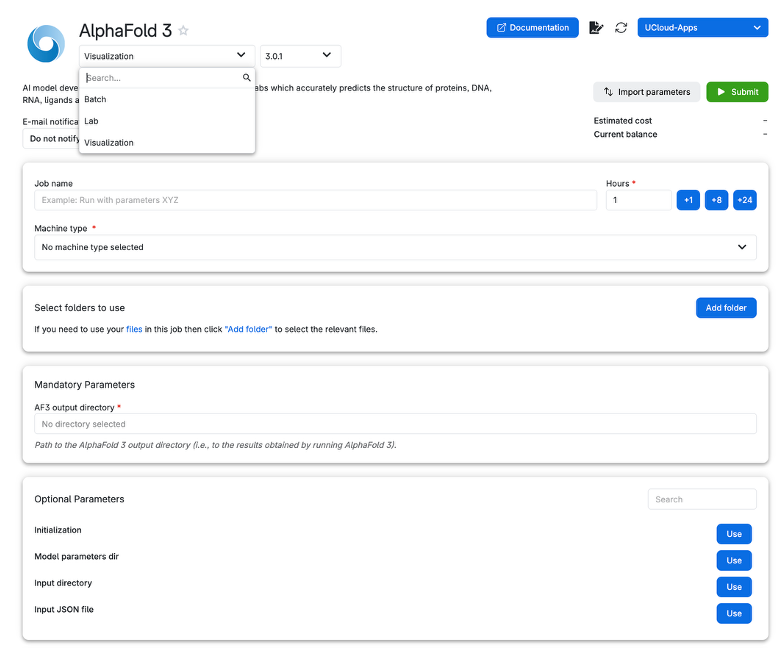Screen dimensions: 782x648
Task: Open the files link
Action: point(134,329)
